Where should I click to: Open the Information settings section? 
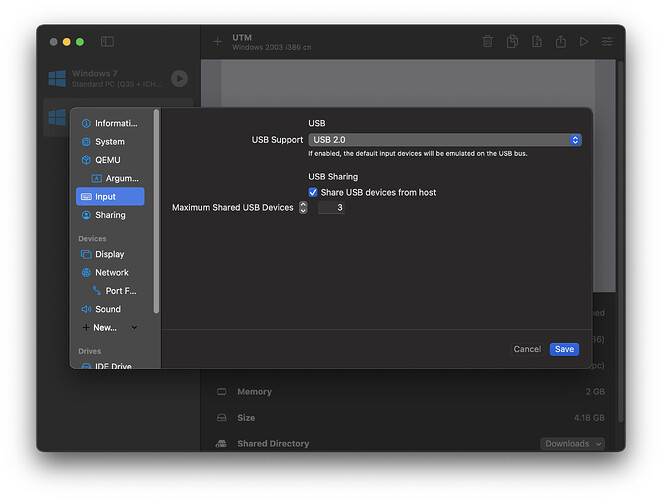tap(110, 123)
